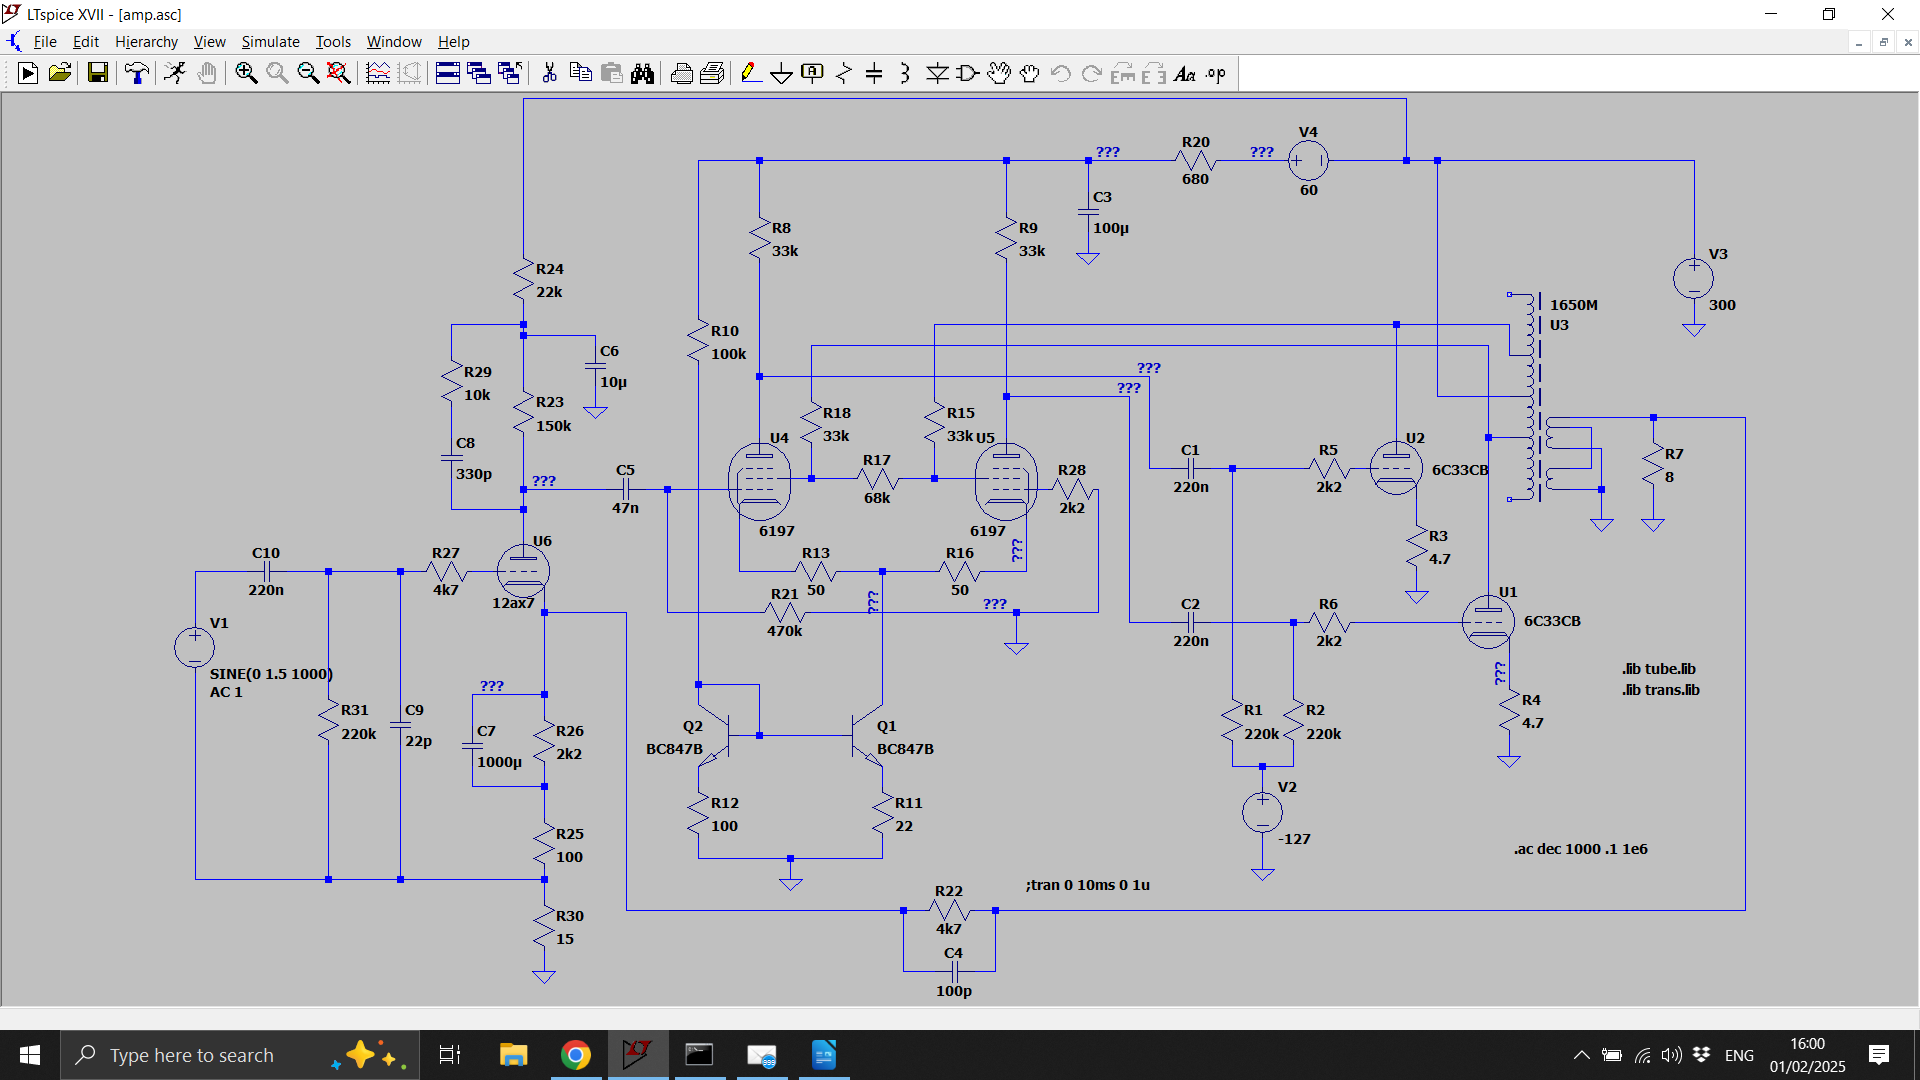Click the 1650M transformer label
Image resolution: width=1920 pixels, height=1080 pixels.
tap(1573, 304)
